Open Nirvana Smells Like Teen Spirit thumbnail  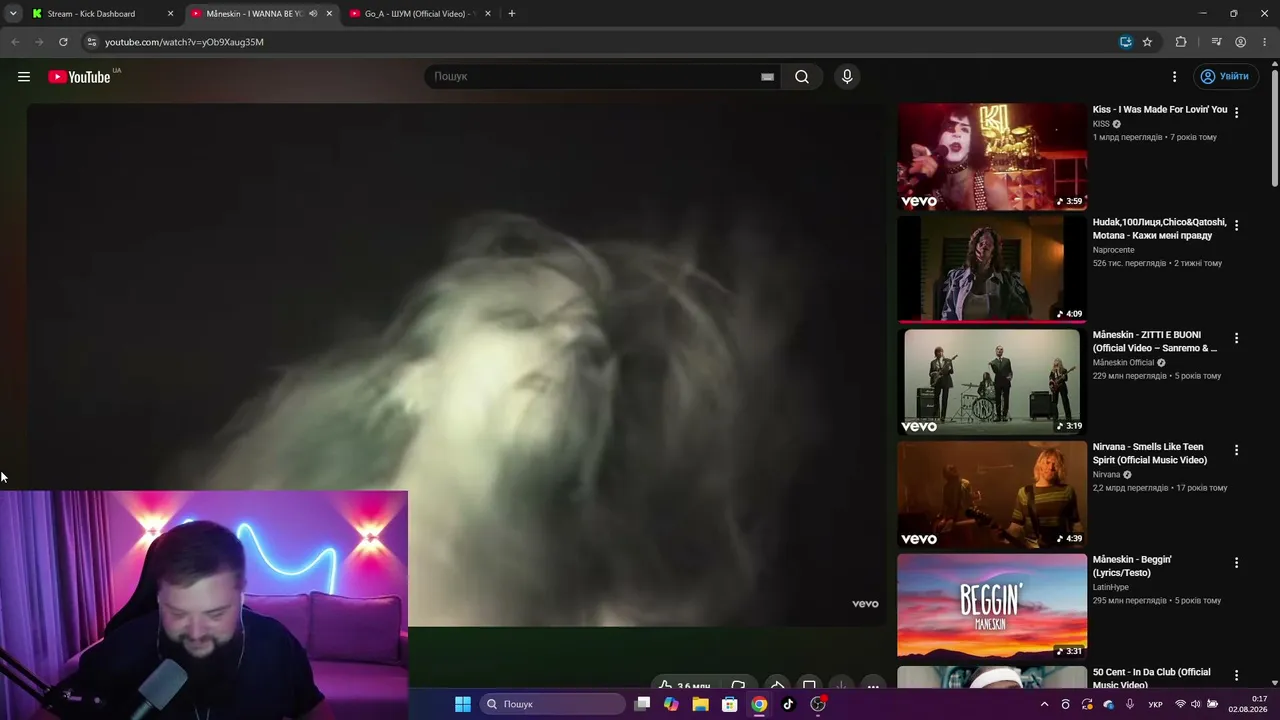pyautogui.click(x=992, y=494)
